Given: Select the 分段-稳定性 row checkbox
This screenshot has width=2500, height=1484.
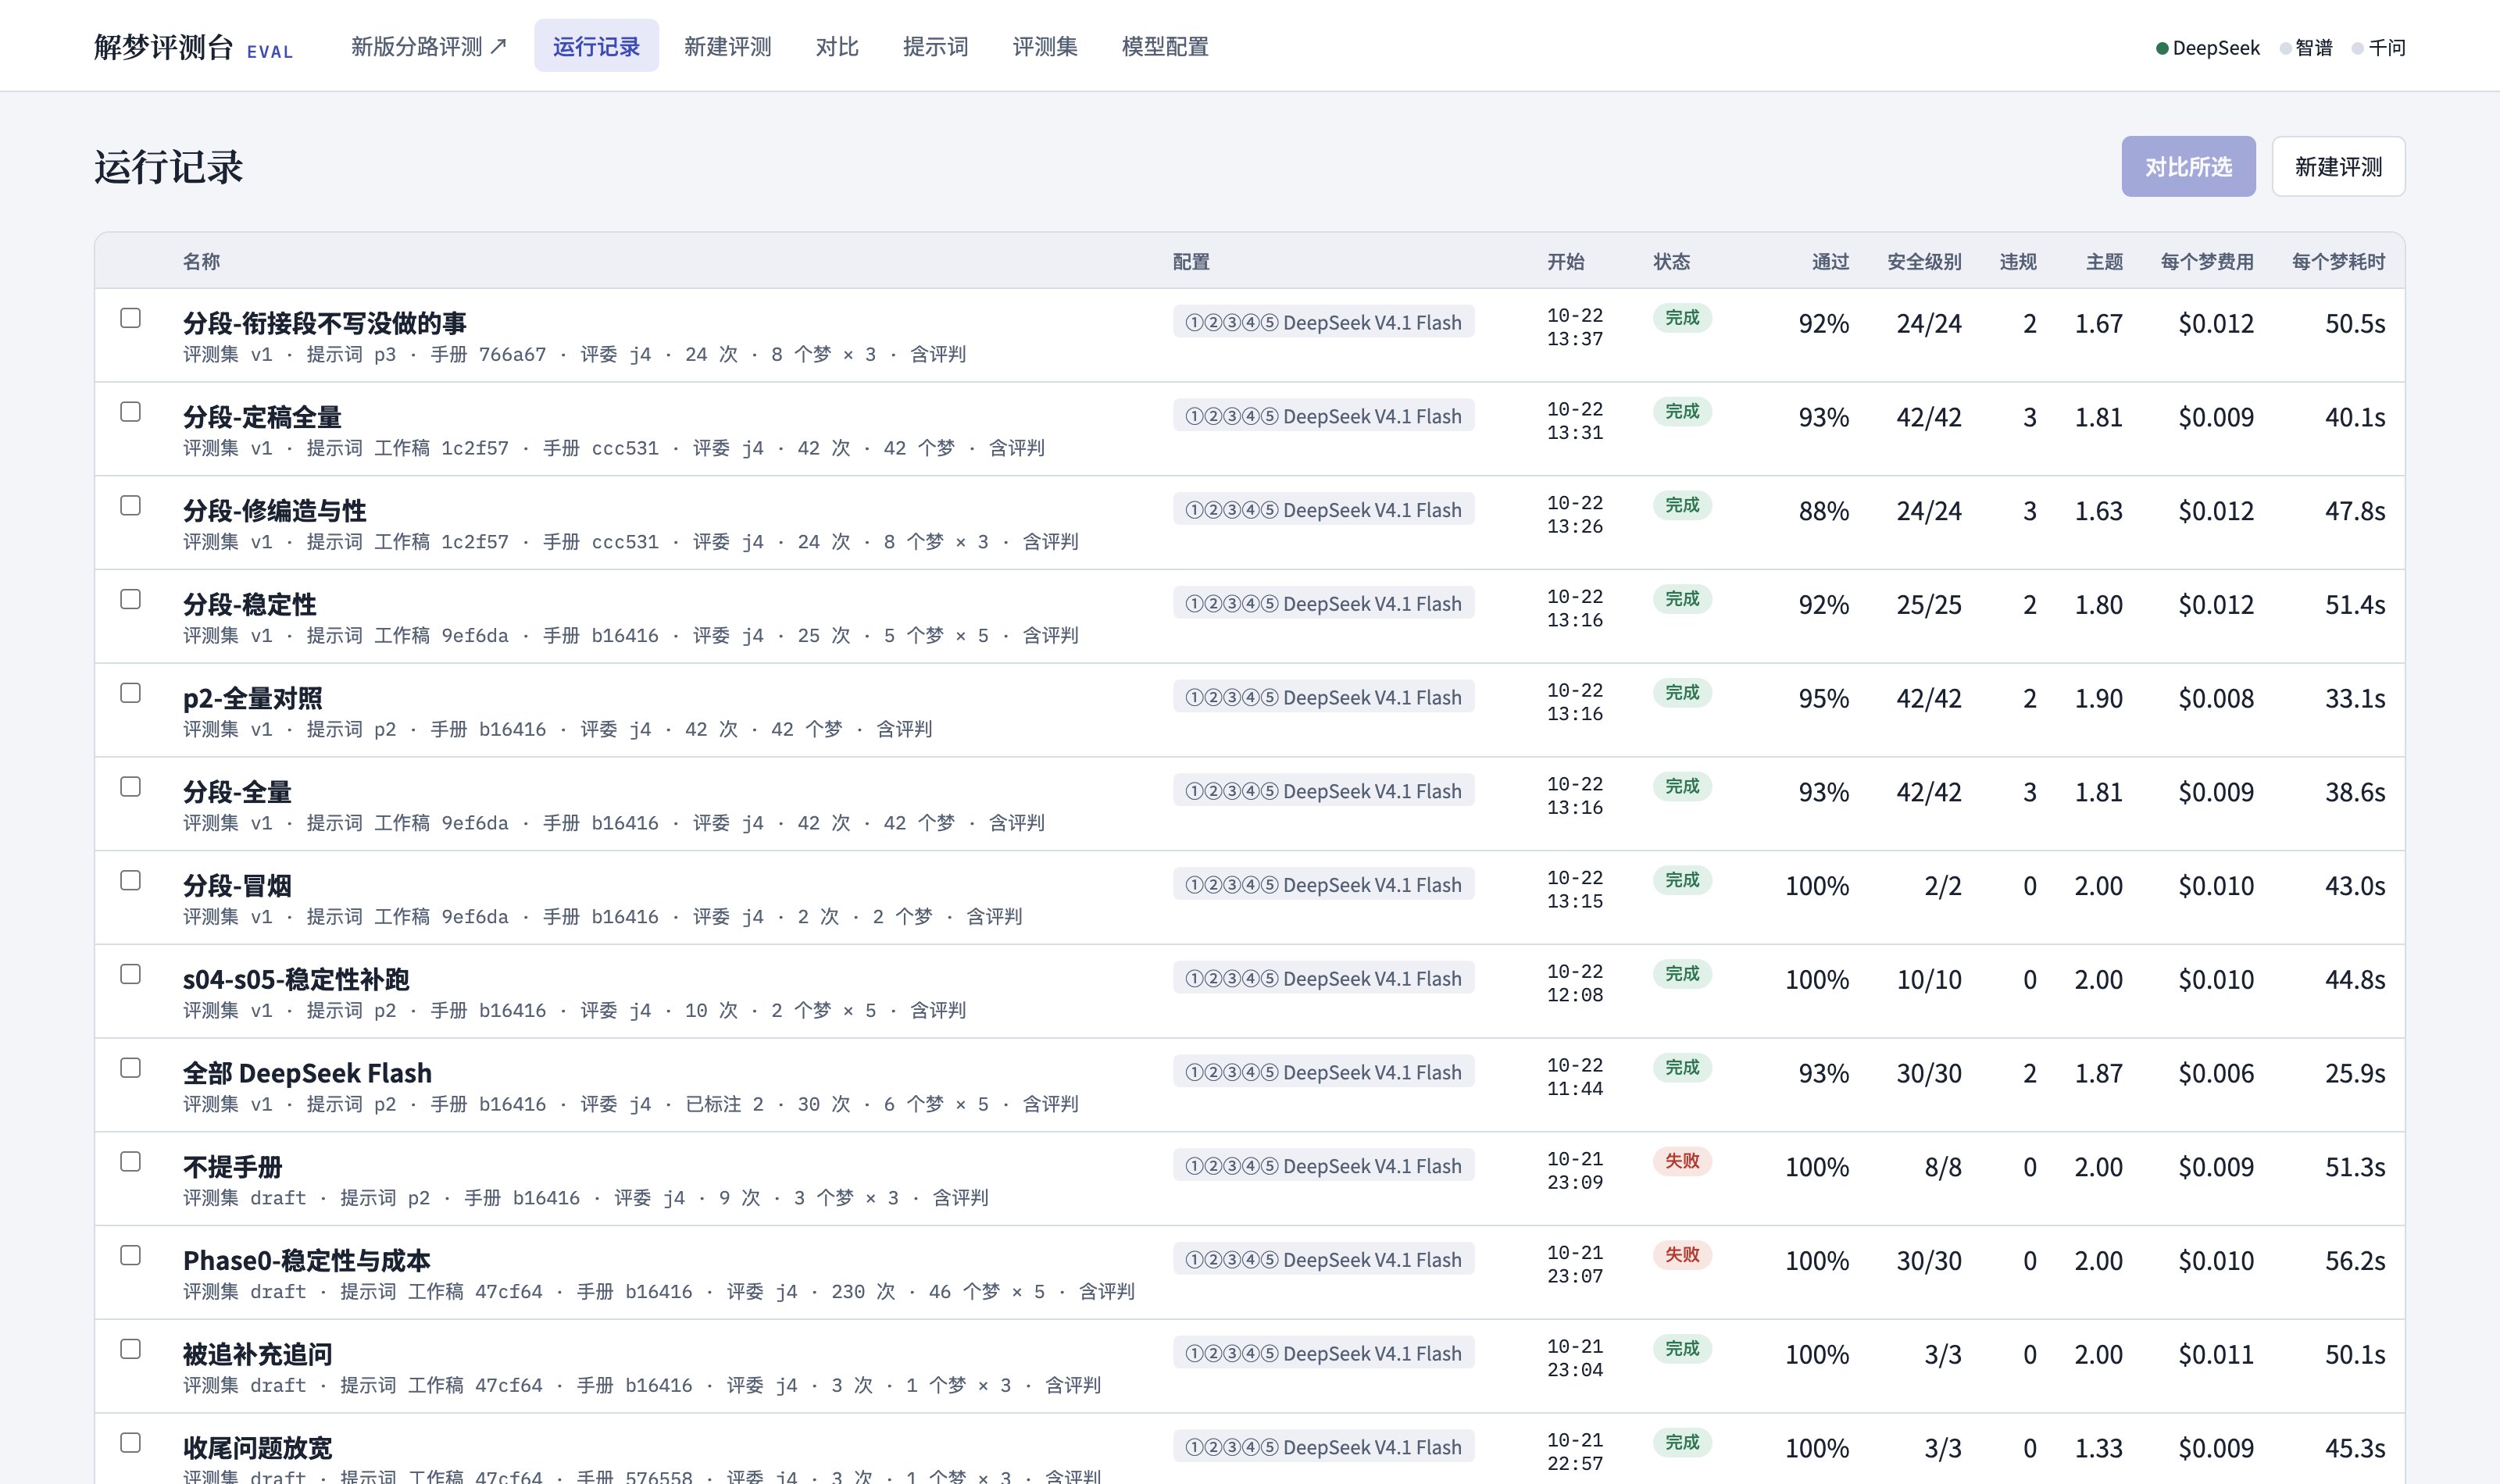Looking at the screenshot, I should (130, 600).
